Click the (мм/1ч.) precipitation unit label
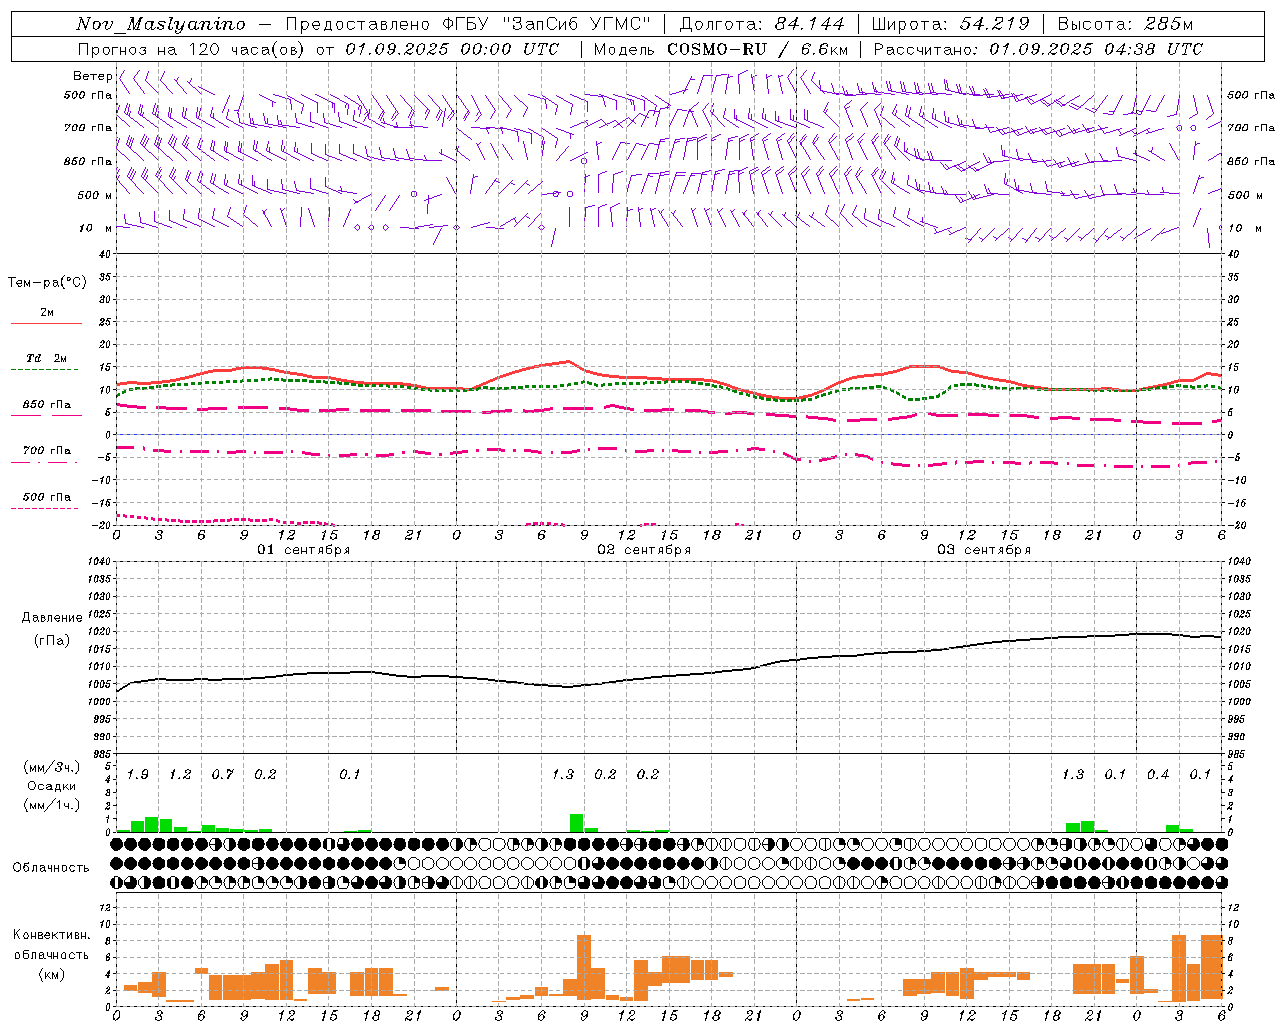Viewport: 1280px width, 1024px height. [52, 805]
